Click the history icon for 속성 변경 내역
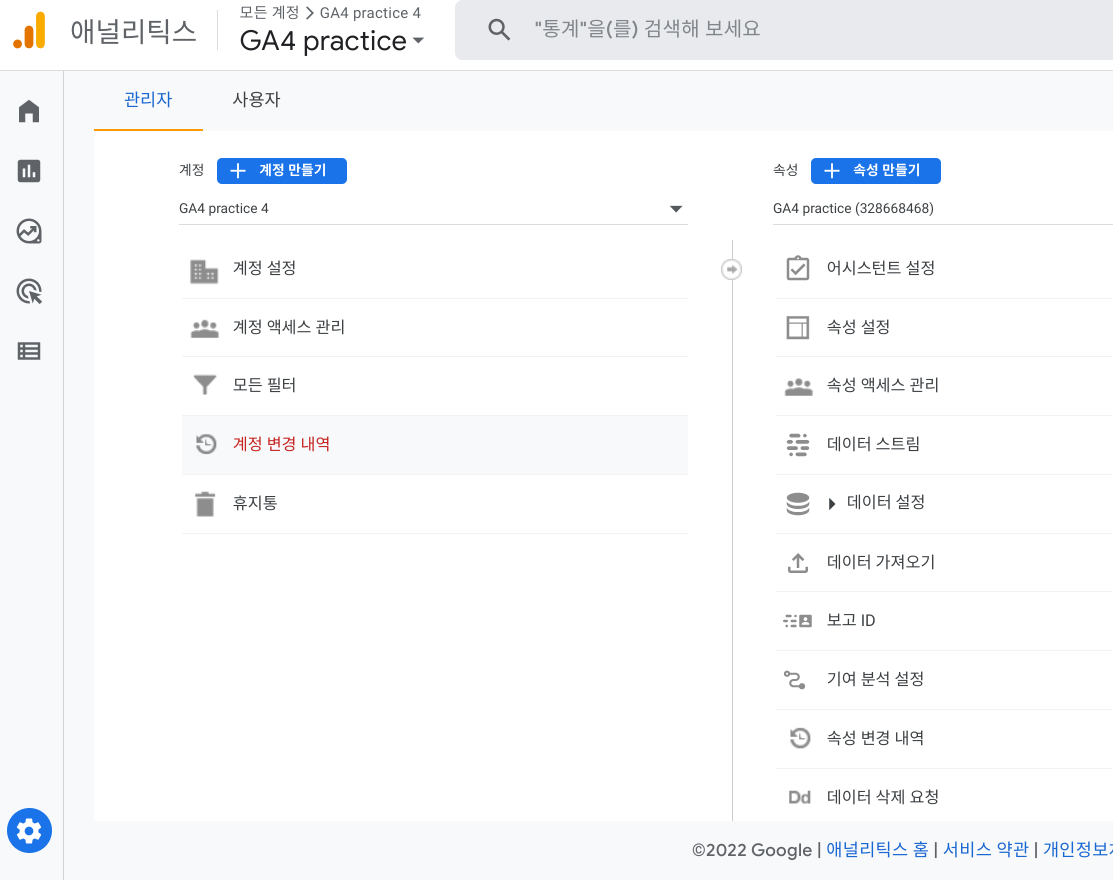 [x=799, y=738]
